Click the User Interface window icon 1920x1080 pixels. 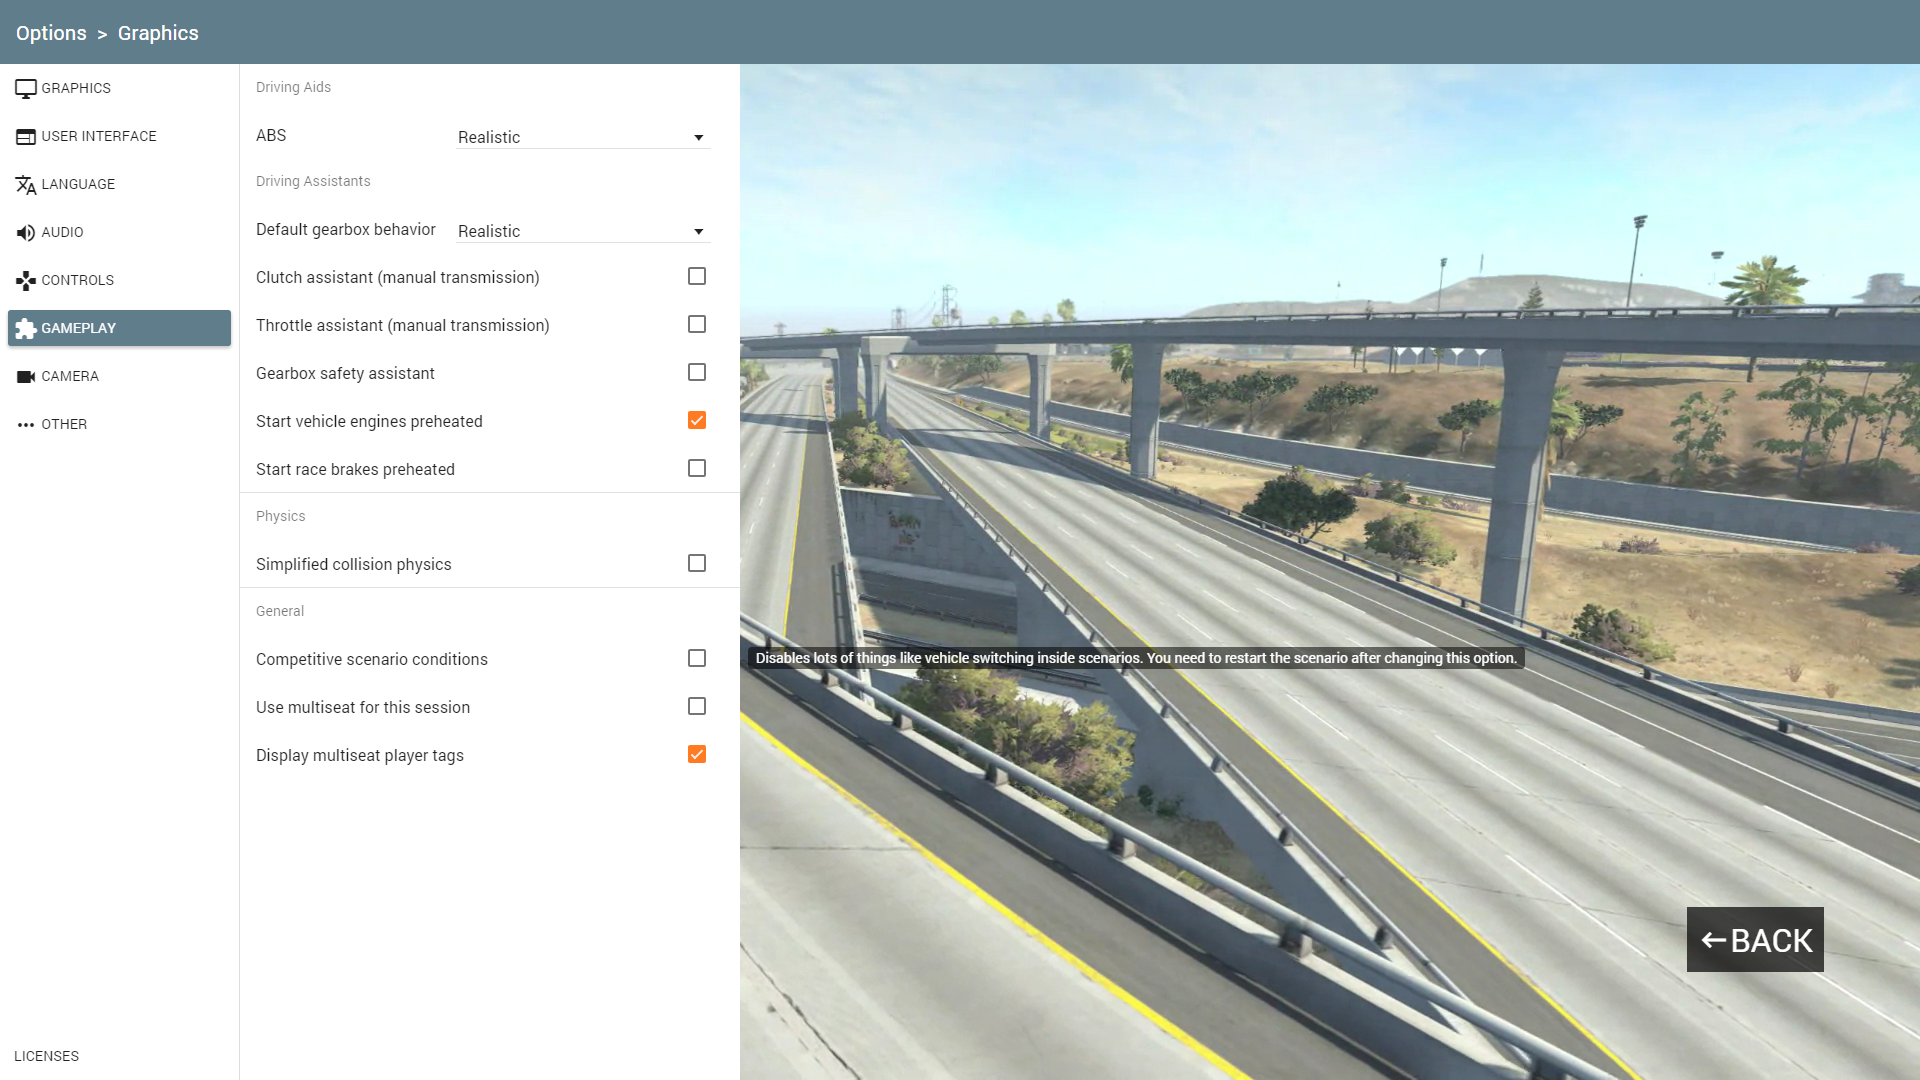(26, 137)
